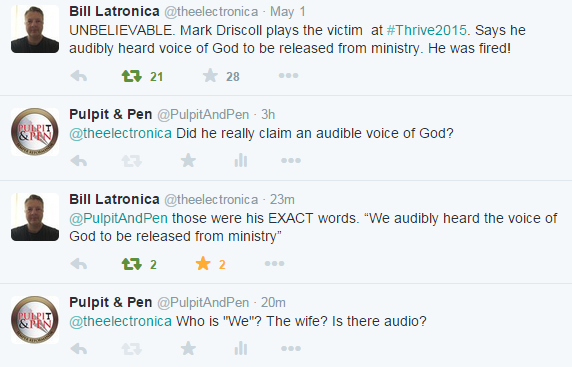
Task: Toggle retweet on tweet with 21 retweets
Action: coord(132,76)
